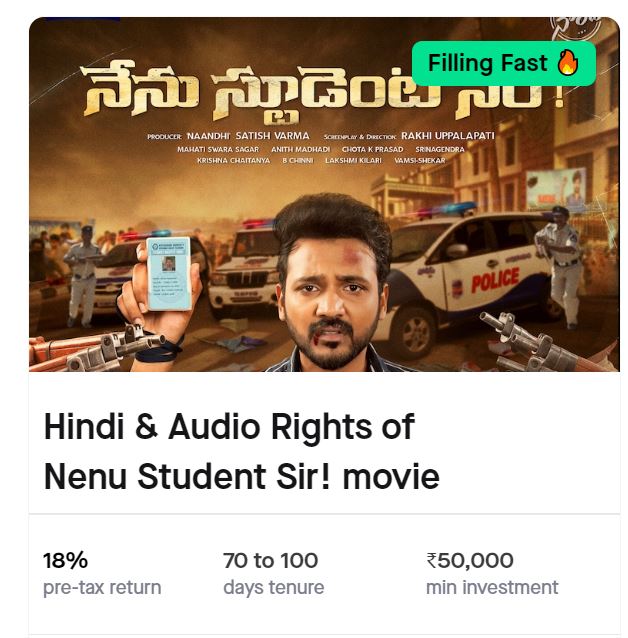This screenshot has height=638, width=628.
Task: Click the fire emoji icon
Action: pyautogui.click(x=568, y=63)
